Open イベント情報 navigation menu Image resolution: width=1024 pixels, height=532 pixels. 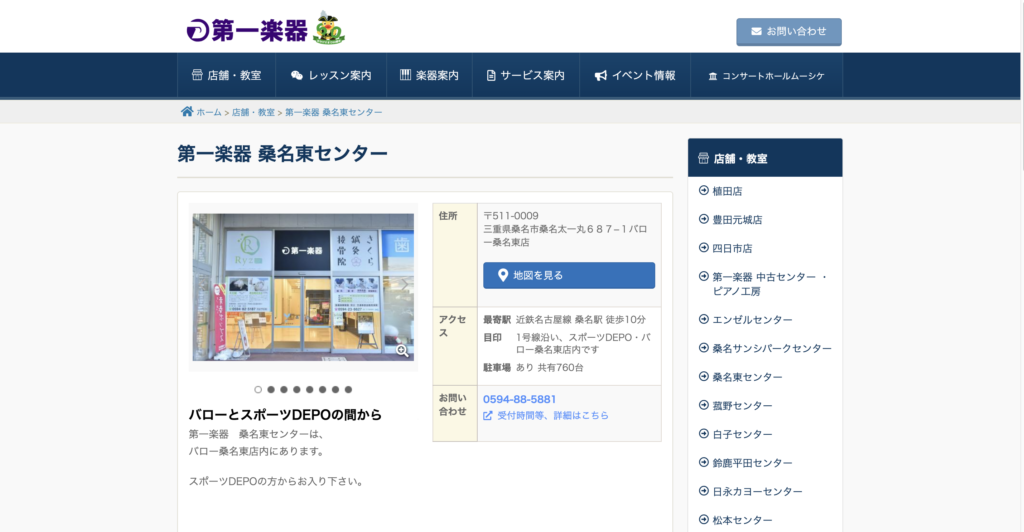tap(635, 76)
